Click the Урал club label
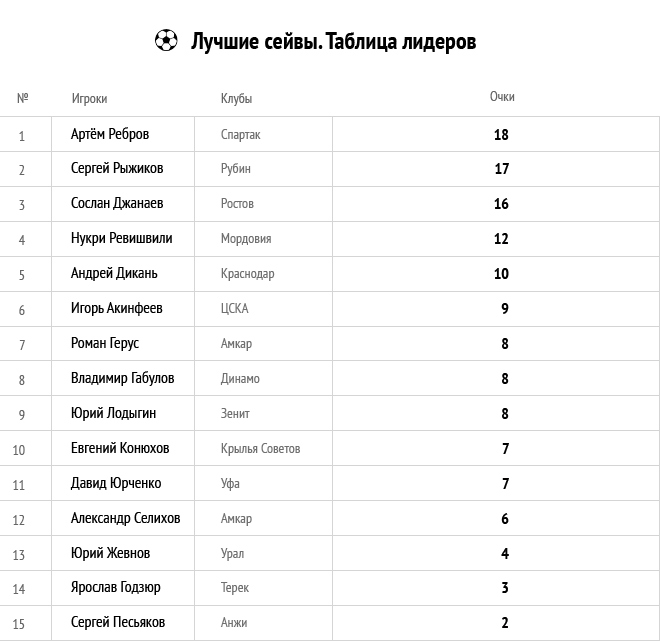The width and height of the screenshot is (660, 641). (x=232, y=553)
